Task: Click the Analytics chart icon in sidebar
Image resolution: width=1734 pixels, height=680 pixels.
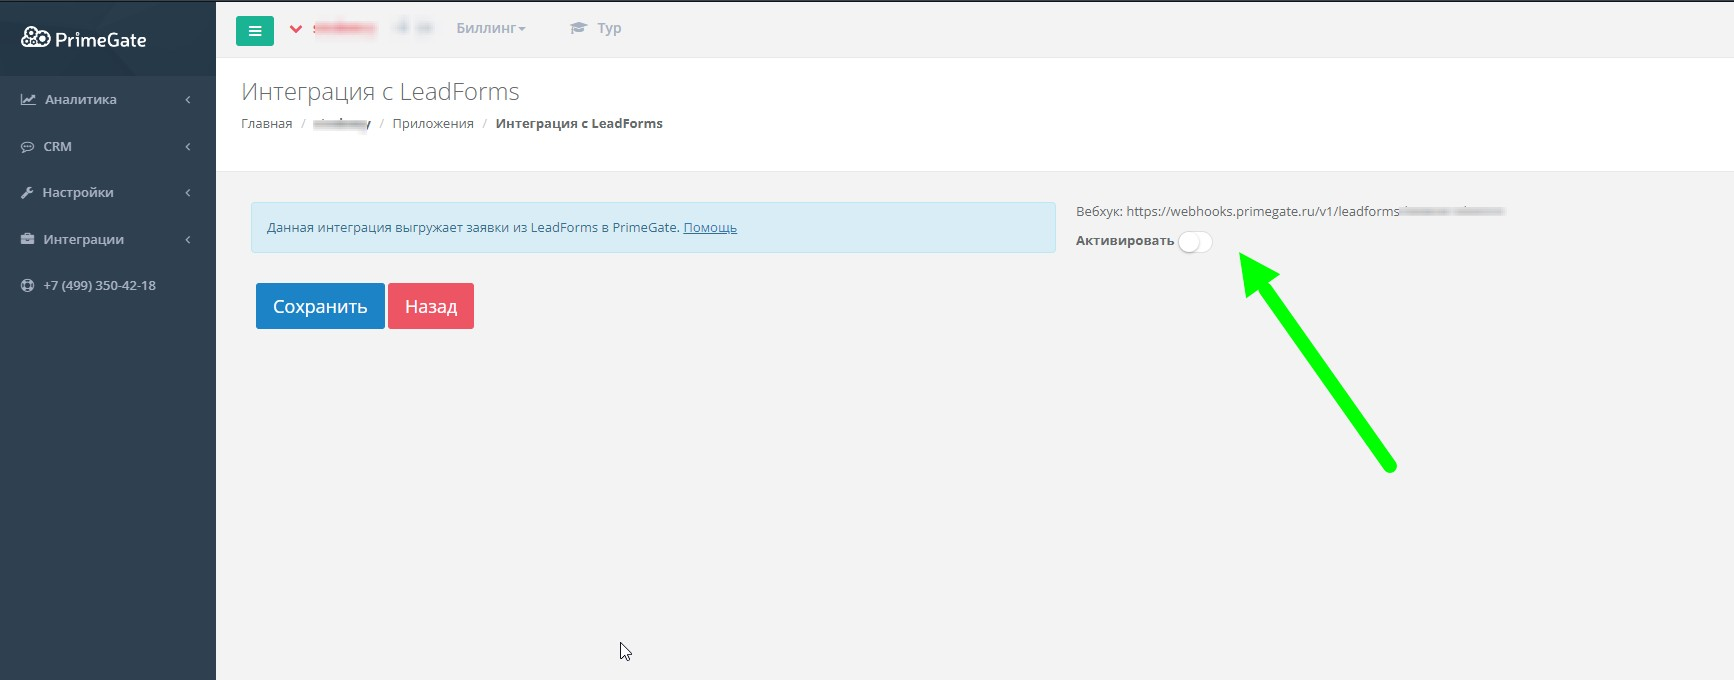Action: click(28, 99)
